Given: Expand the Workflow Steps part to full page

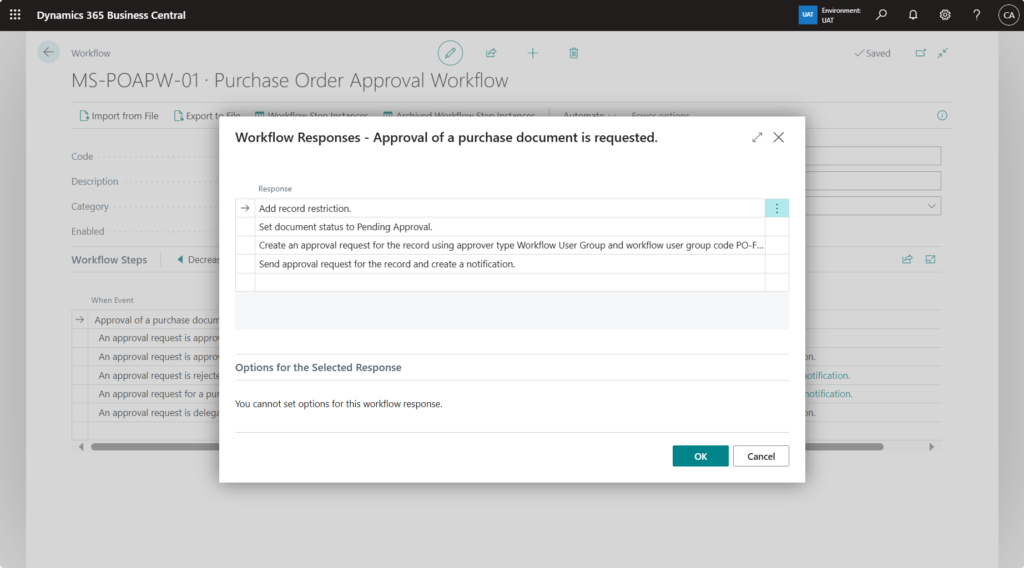Looking at the screenshot, I should coord(931,259).
